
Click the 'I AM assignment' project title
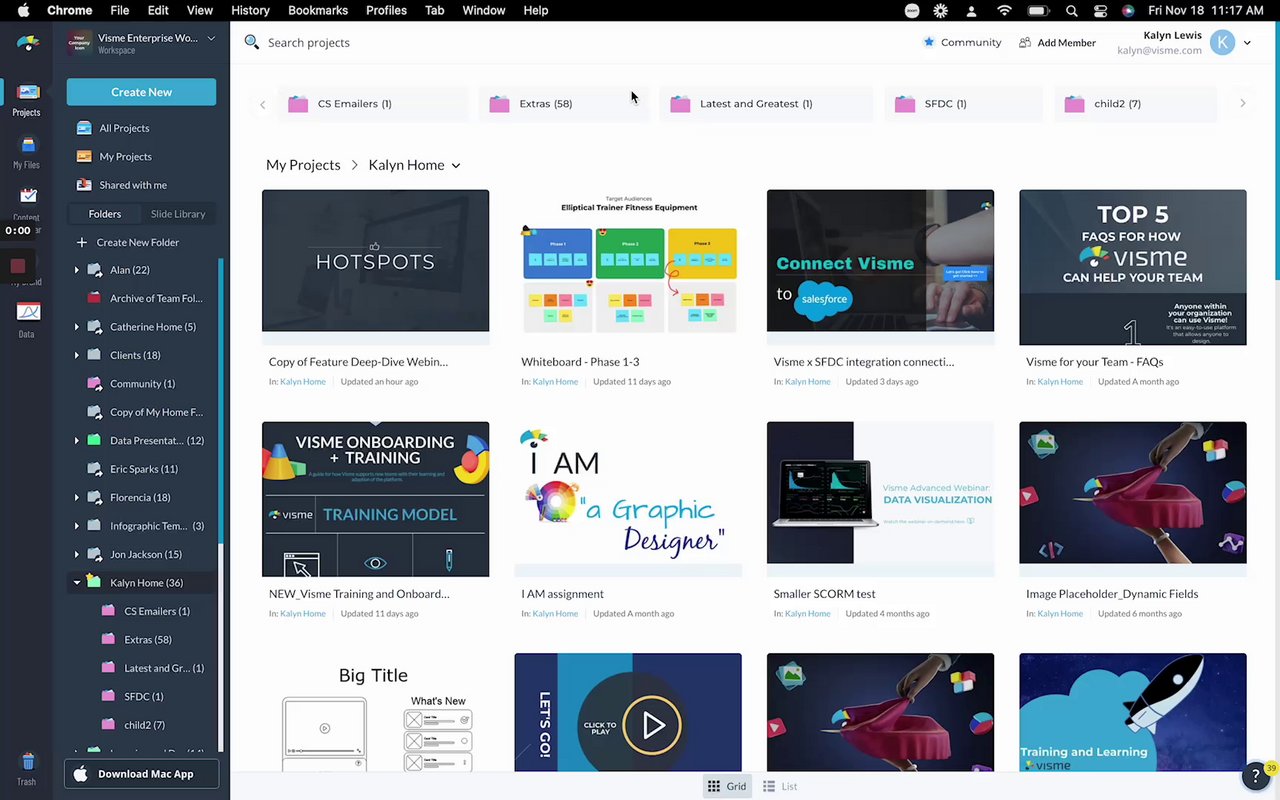point(562,594)
